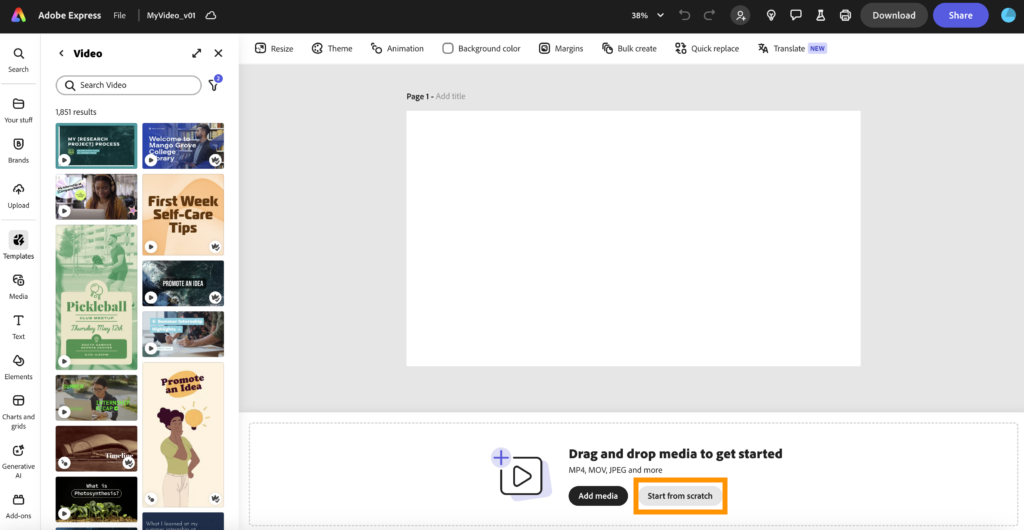Image resolution: width=1024 pixels, height=530 pixels.
Task: Open Charts and grids icon
Action: click(x=18, y=401)
